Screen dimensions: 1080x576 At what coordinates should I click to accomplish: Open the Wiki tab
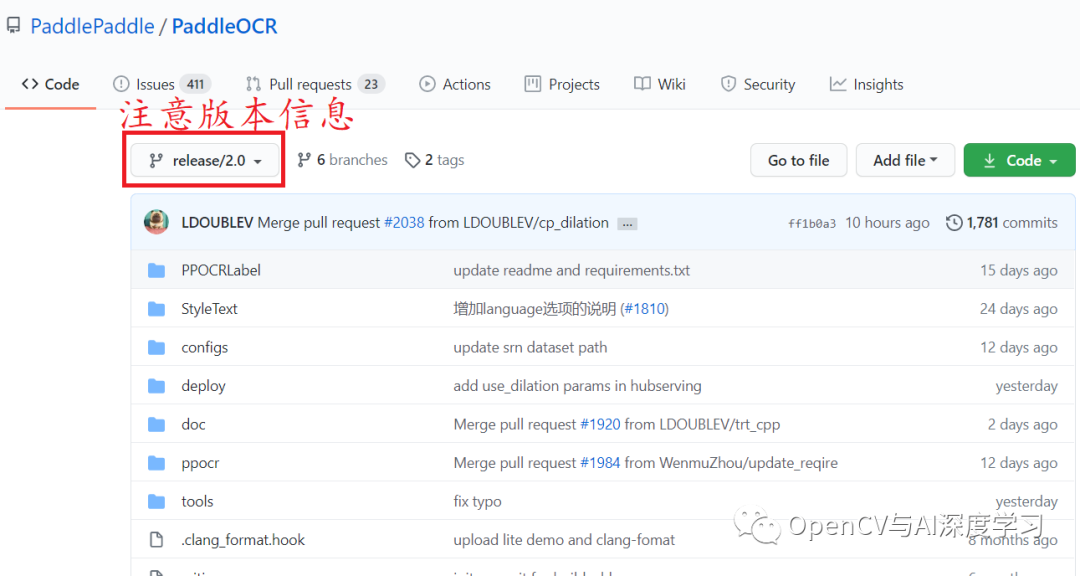coord(659,84)
